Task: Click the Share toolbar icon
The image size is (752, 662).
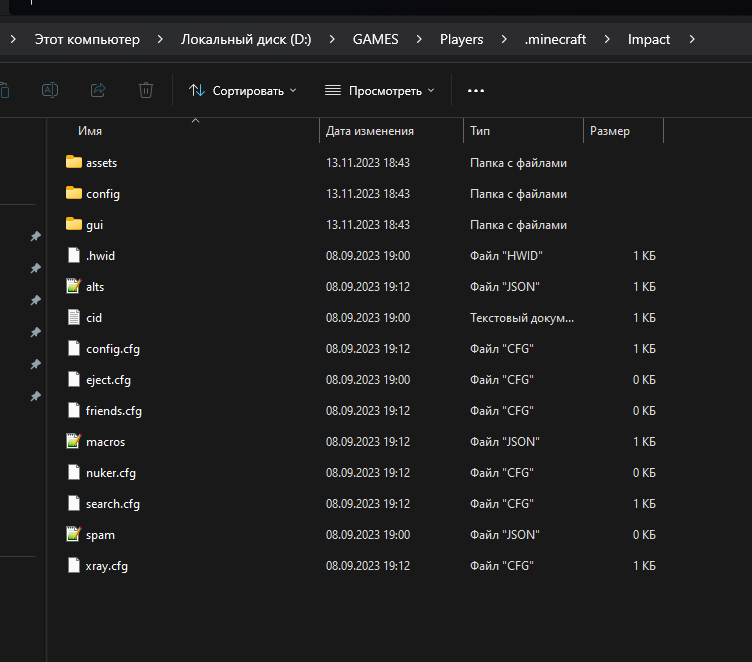Action: point(98,90)
